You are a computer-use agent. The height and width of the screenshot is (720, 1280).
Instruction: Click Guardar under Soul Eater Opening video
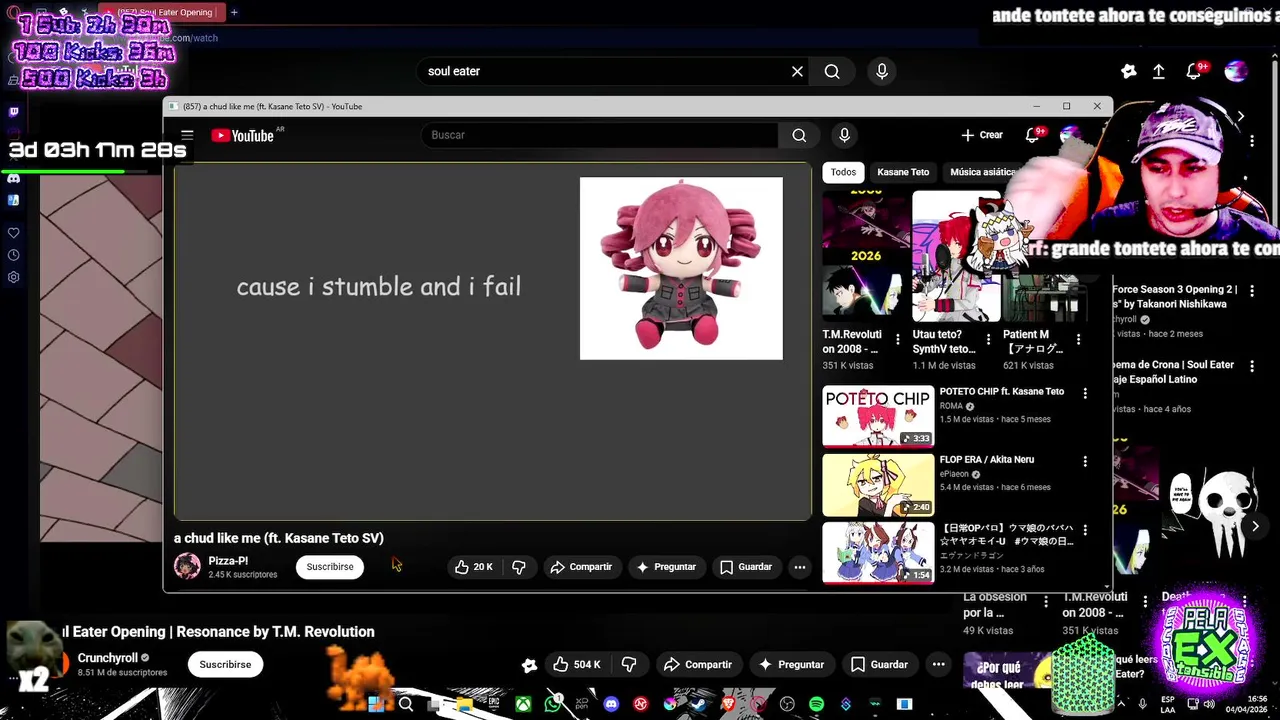pyautogui.click(x=879, y=664)
